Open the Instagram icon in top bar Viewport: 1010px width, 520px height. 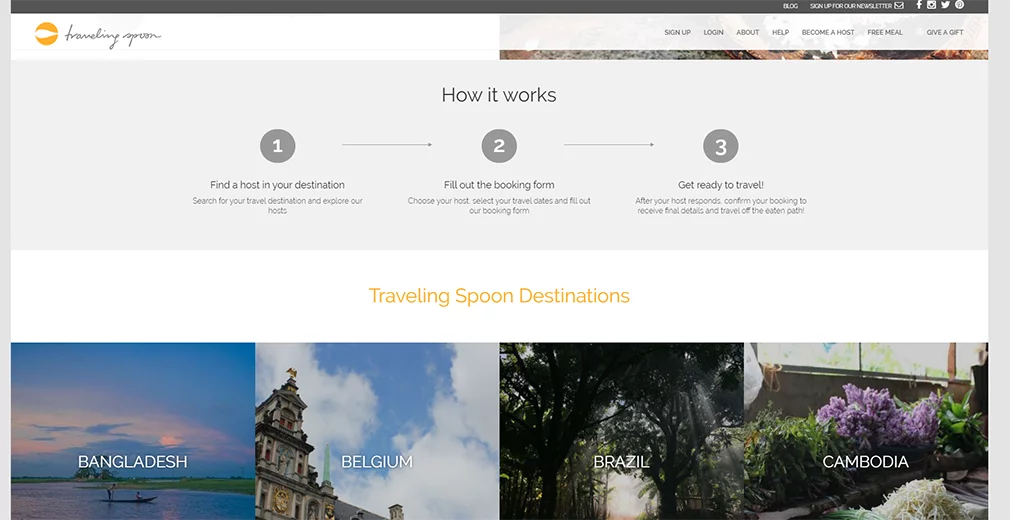point(931,5)
